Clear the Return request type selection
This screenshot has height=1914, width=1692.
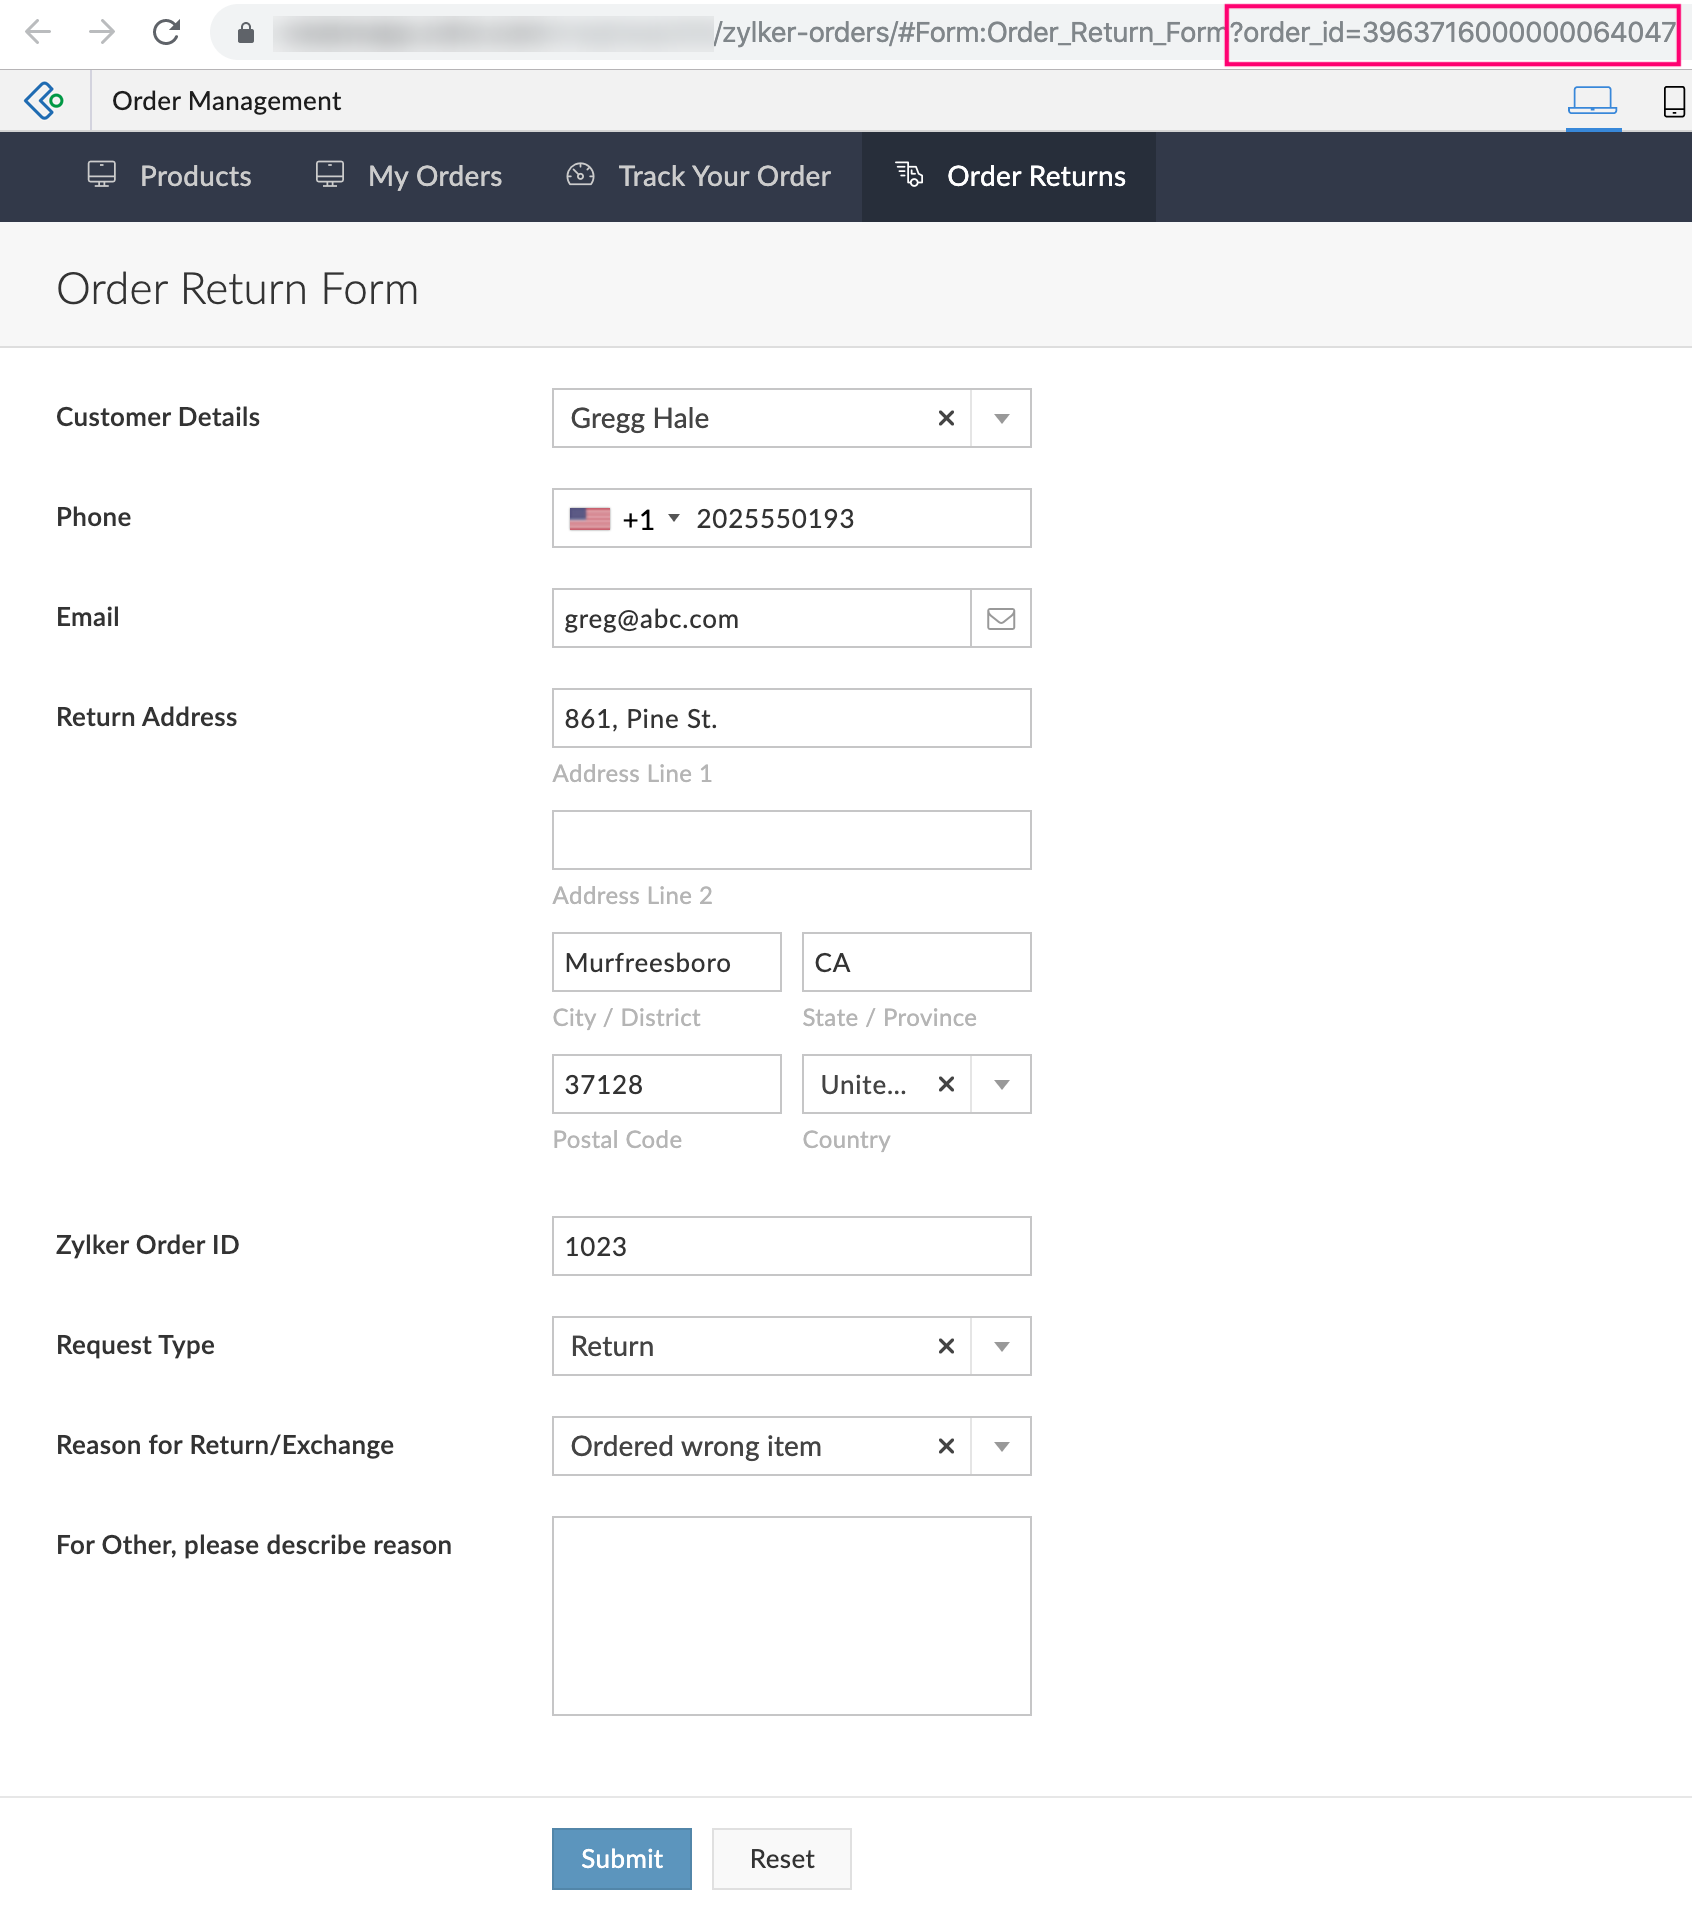click(946, 1347)
